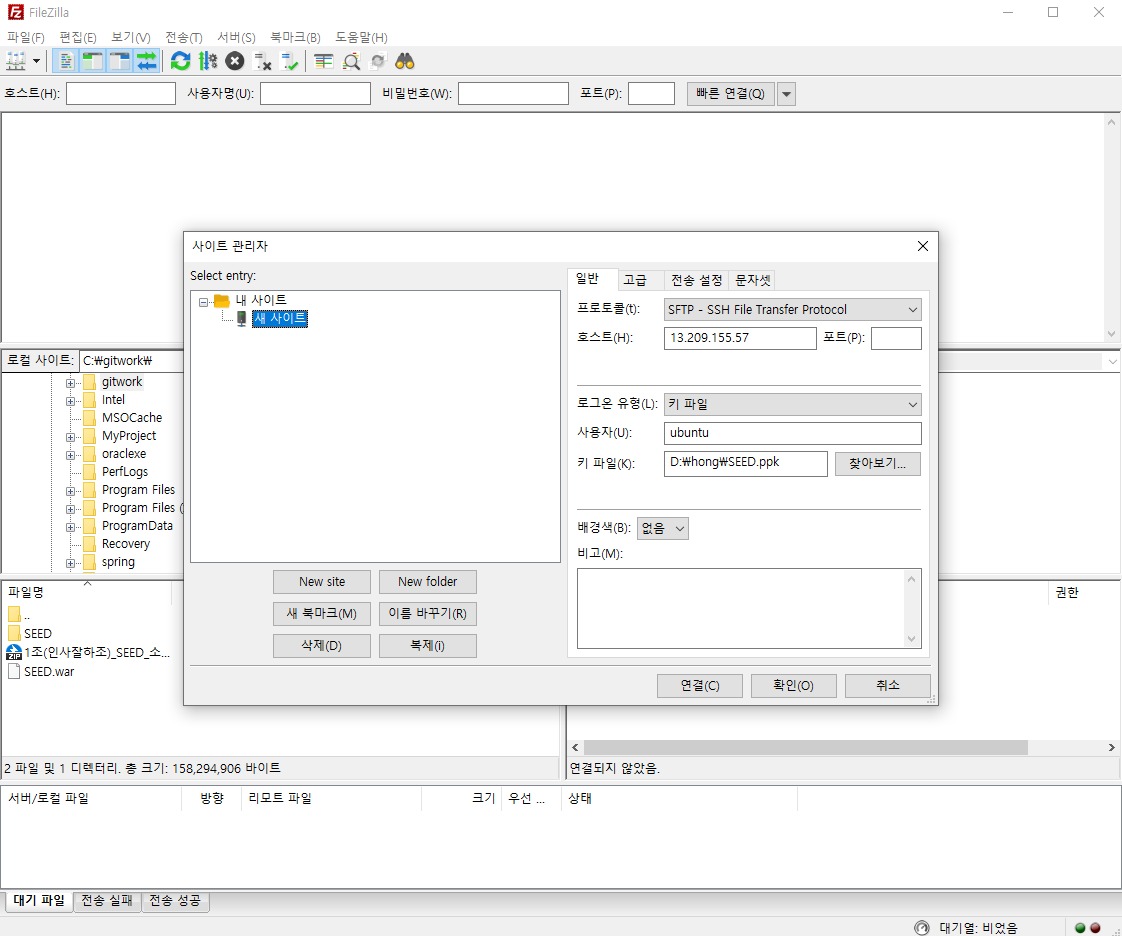Click the disconnect from server icon
This screenshot has height=936, width=1122.
263,62
